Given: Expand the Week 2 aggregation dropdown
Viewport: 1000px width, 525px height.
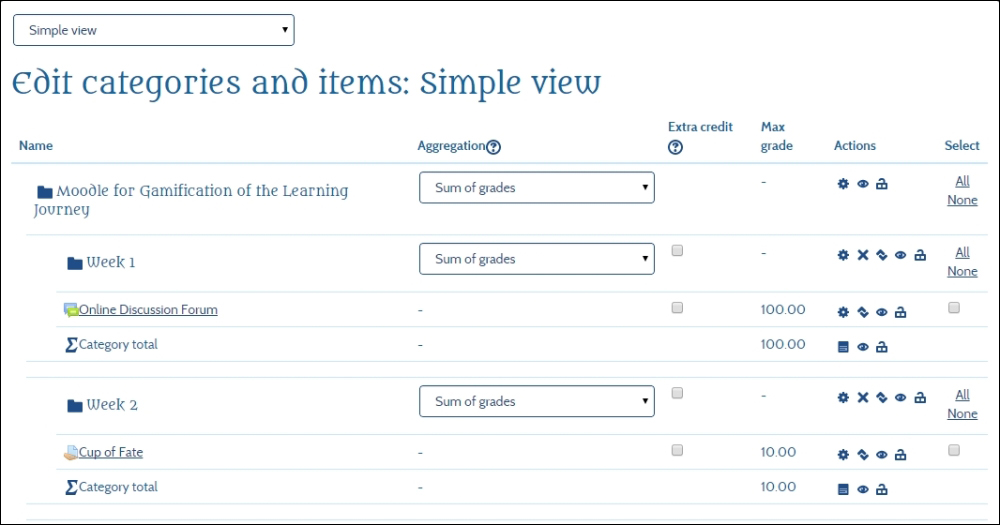Looking at the screenshot, I should tap(536, 402).
